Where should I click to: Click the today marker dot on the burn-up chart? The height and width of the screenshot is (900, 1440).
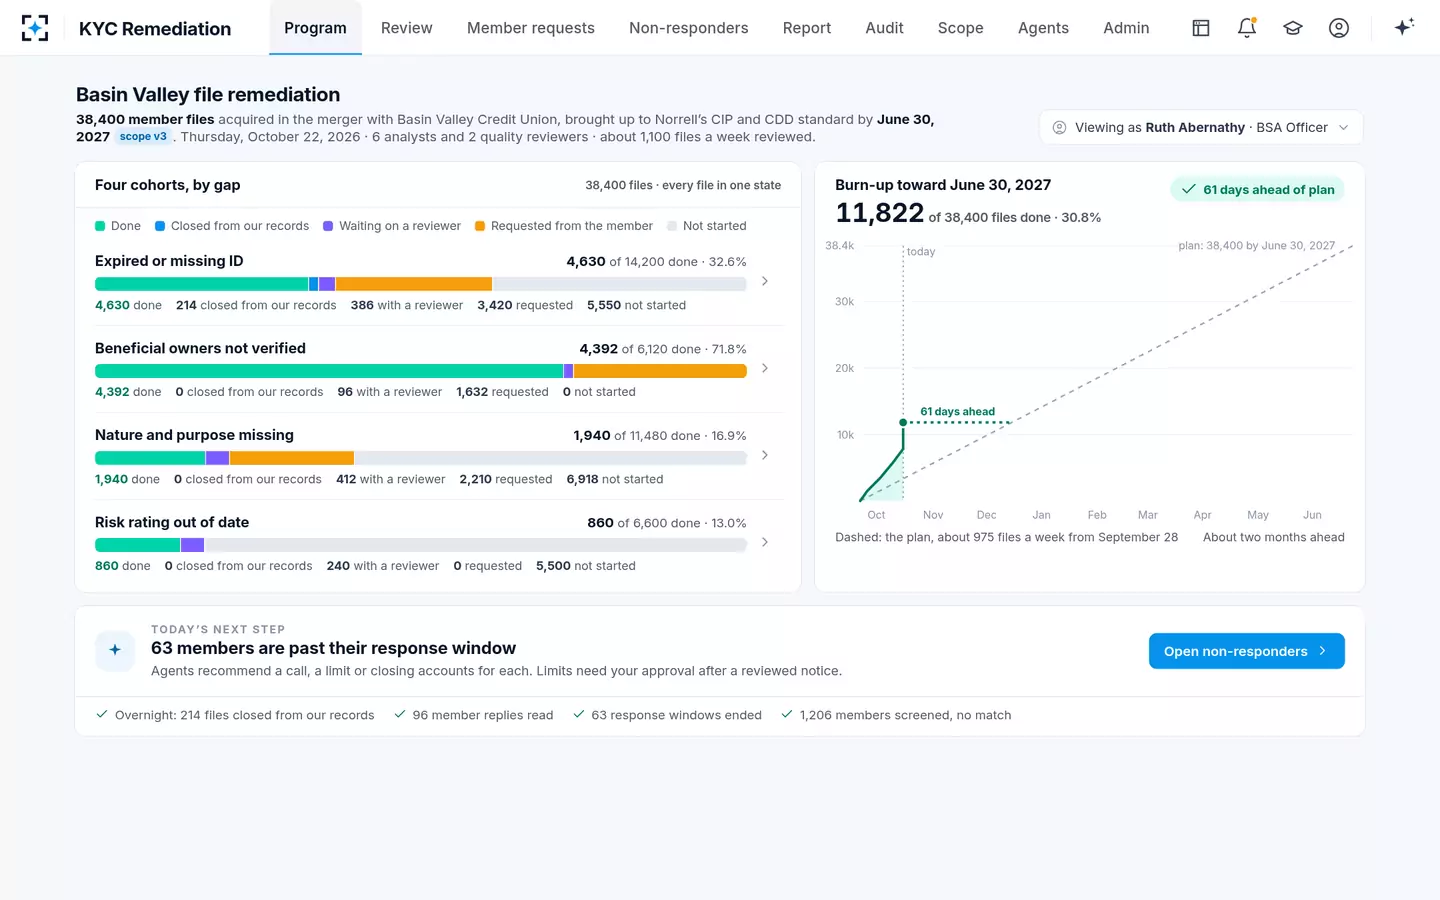[x=903, y=422]
